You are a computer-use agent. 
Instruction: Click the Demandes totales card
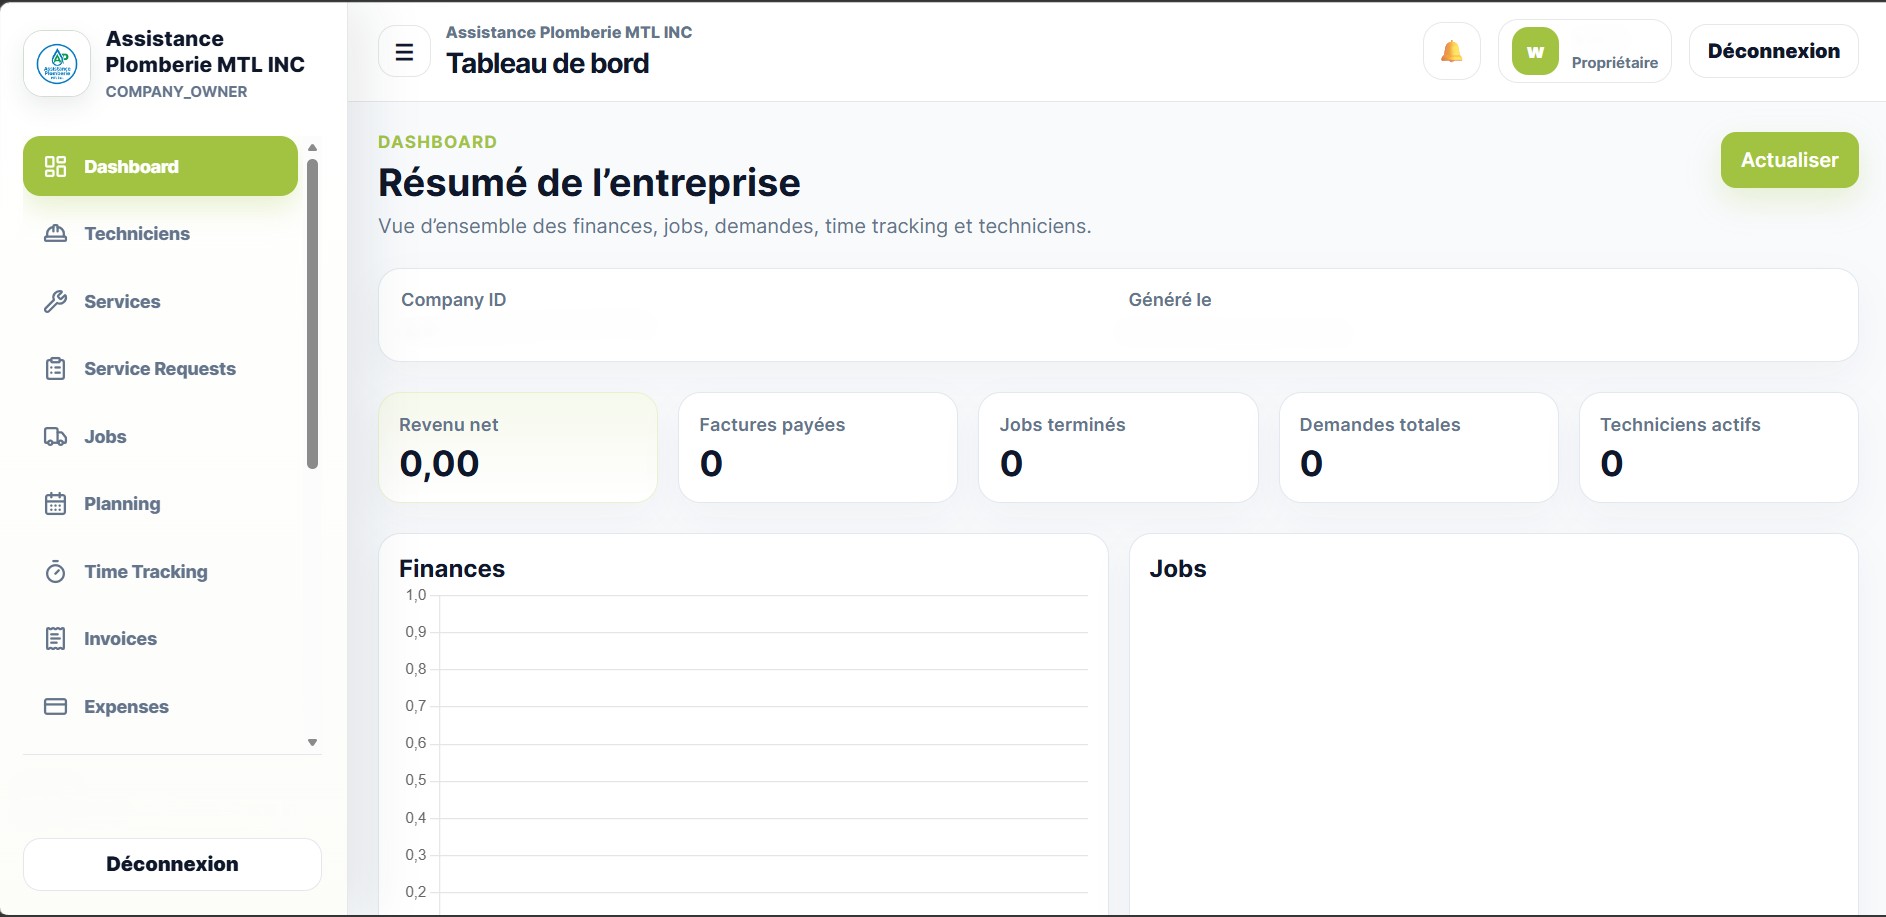1418,447
